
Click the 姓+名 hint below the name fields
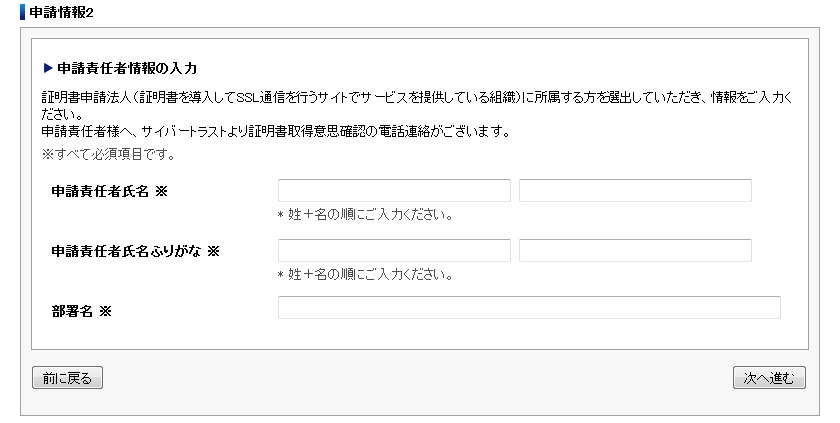[x=365, y=215]
